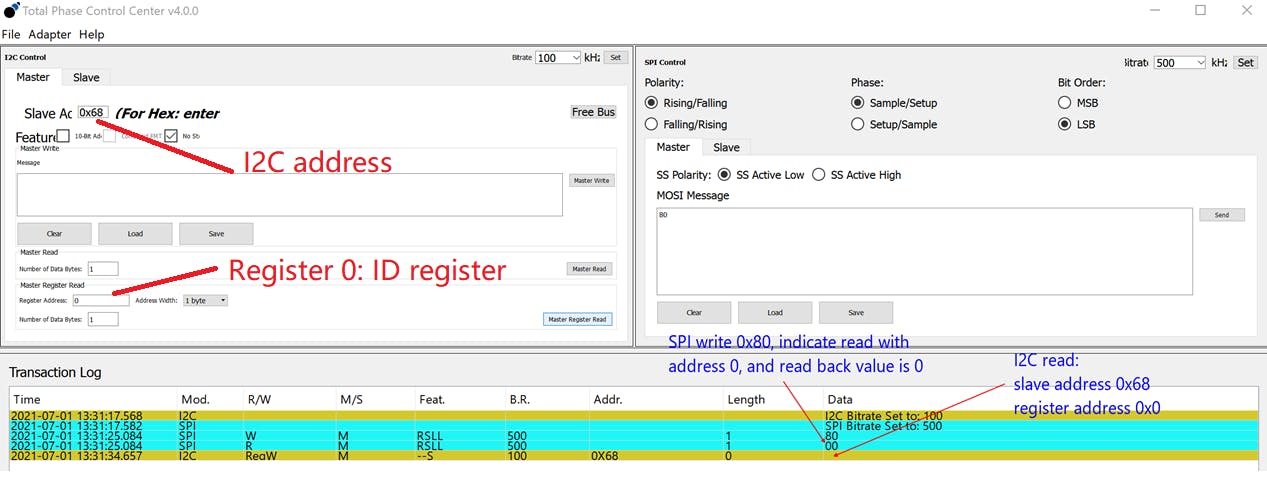The height and width of the screenshot is (493, 1267).
Task: Click the Slave Address input field
Action: click(92, 112)
